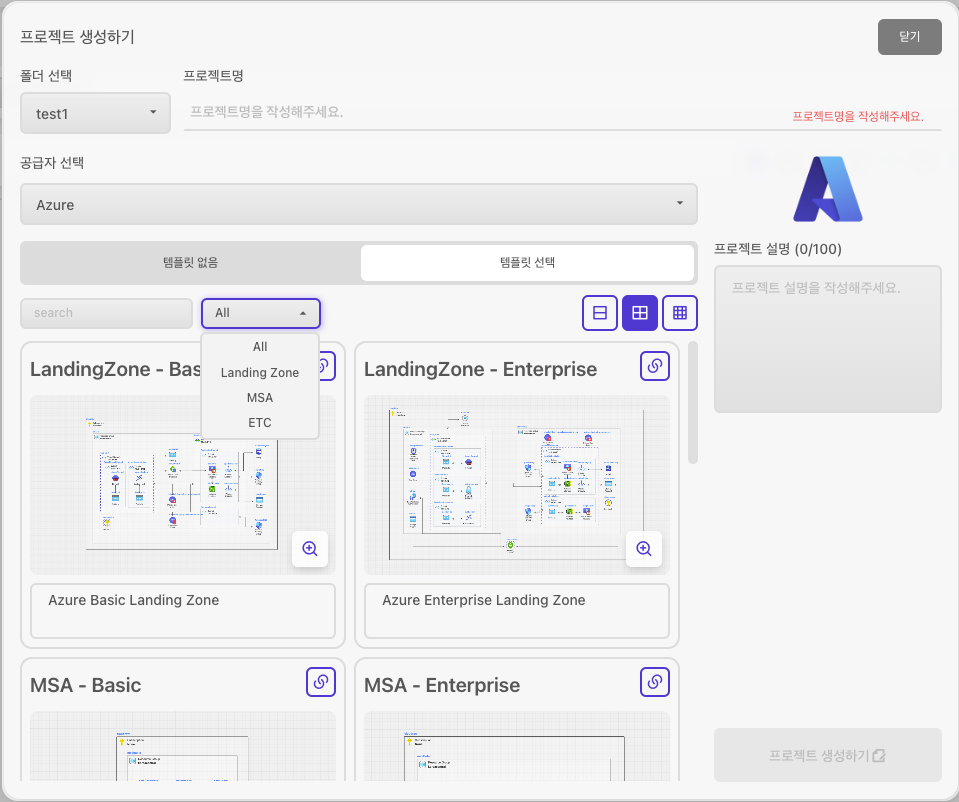Open the test1 folder dropdown

pos(95,113)
